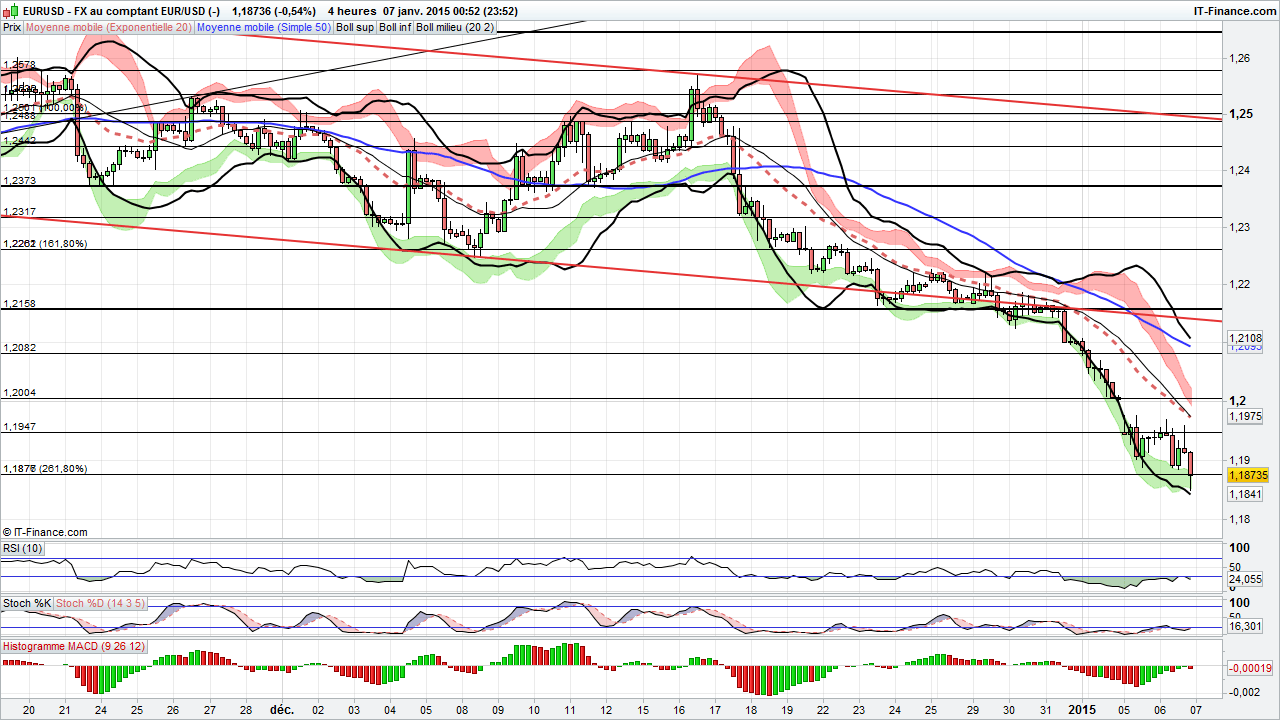
Task: Click the "Boll inf" band label
Action: [392, 27]
